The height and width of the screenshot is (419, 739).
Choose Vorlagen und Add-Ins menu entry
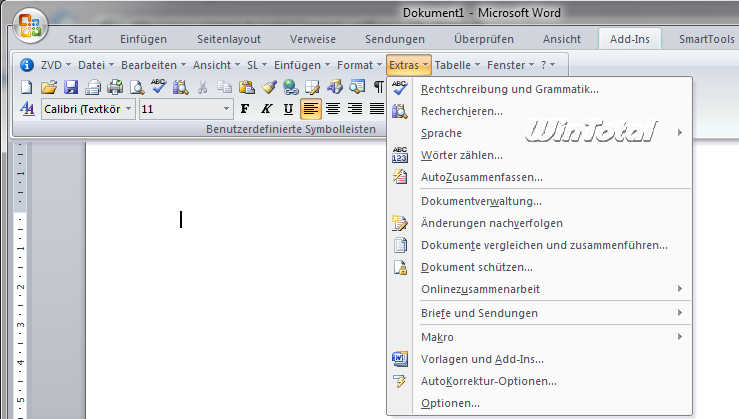click(x=539, y=359)
